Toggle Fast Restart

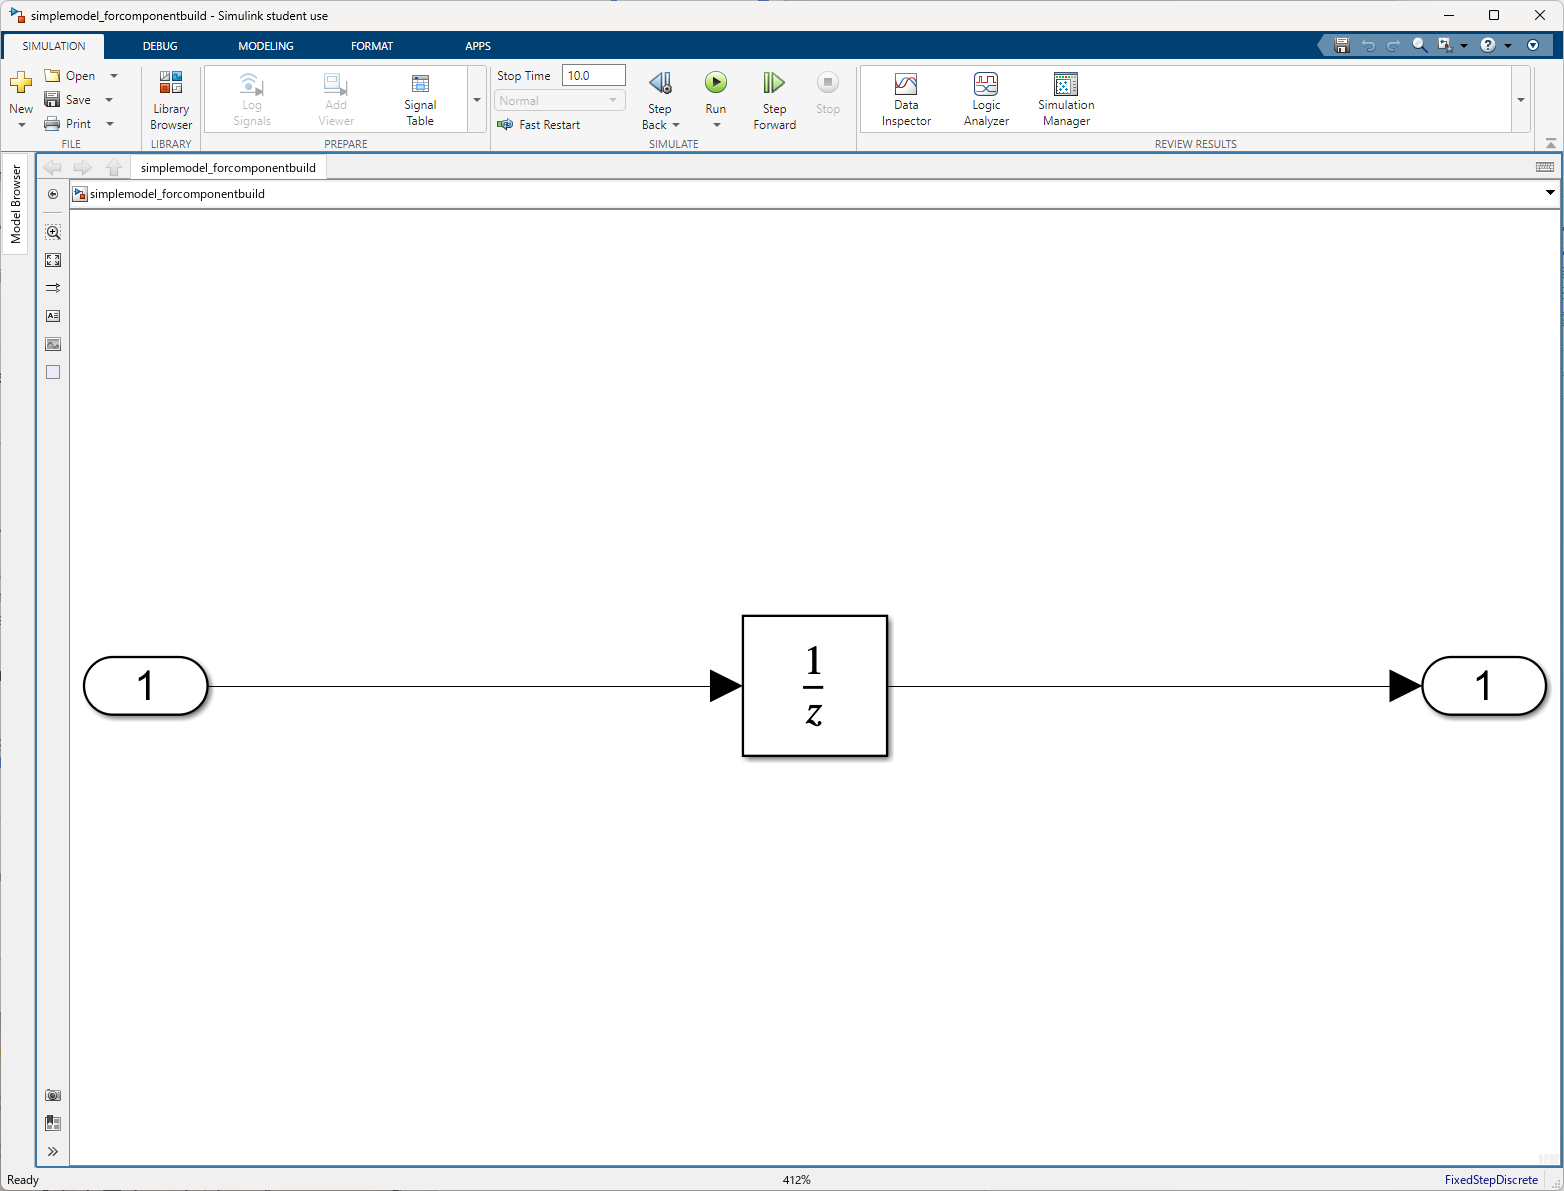(539, 125)
